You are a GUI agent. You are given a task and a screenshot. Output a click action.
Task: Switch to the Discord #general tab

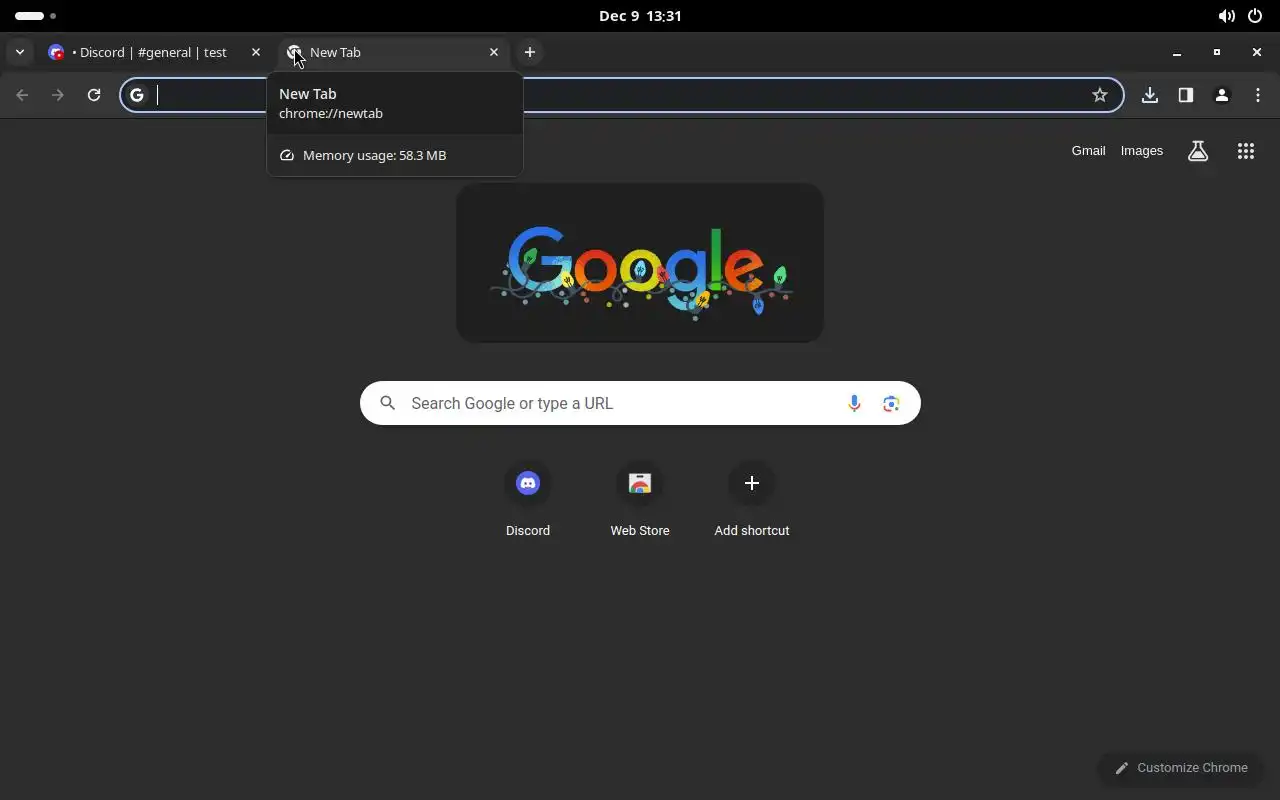155,52
